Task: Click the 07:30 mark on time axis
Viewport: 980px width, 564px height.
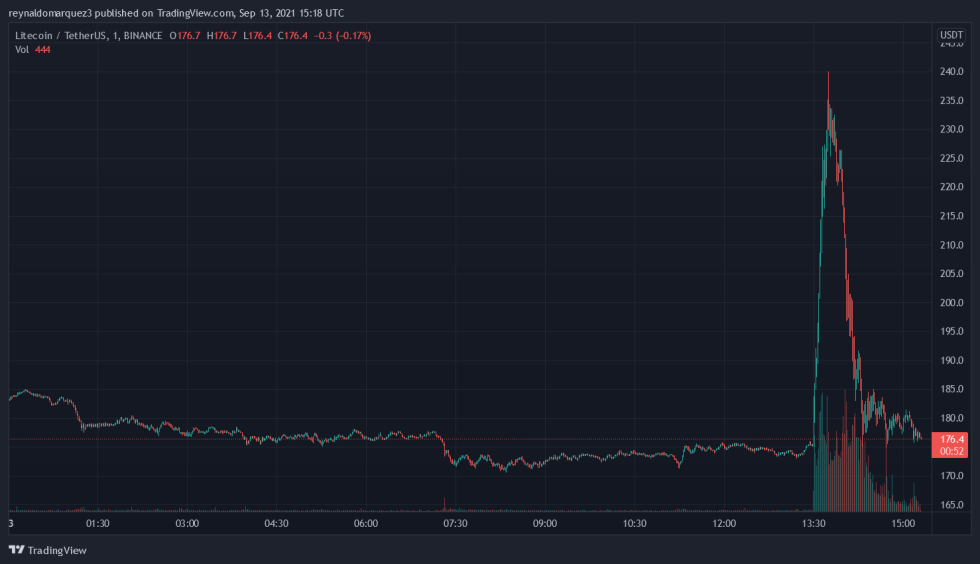Action: [x=455, y=524]
